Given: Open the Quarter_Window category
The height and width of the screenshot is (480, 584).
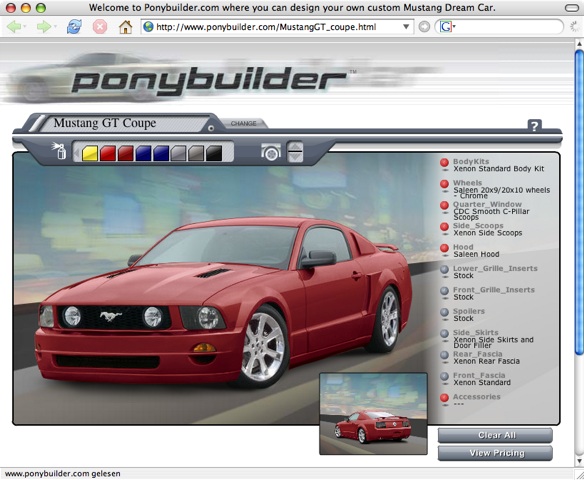Looking at the screenshot, I should tap(487, 204).
